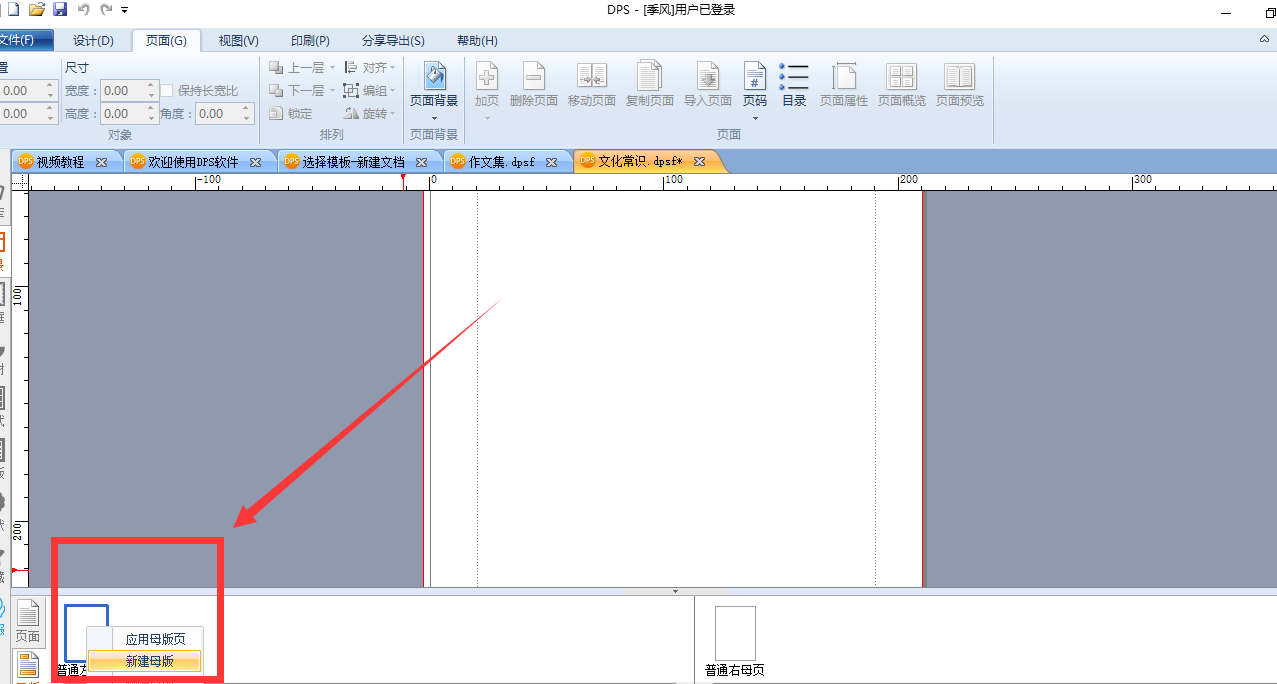Screen dimensions: 1277x684
Task: Open the 页面背景 page background tool
Action: 434,84
